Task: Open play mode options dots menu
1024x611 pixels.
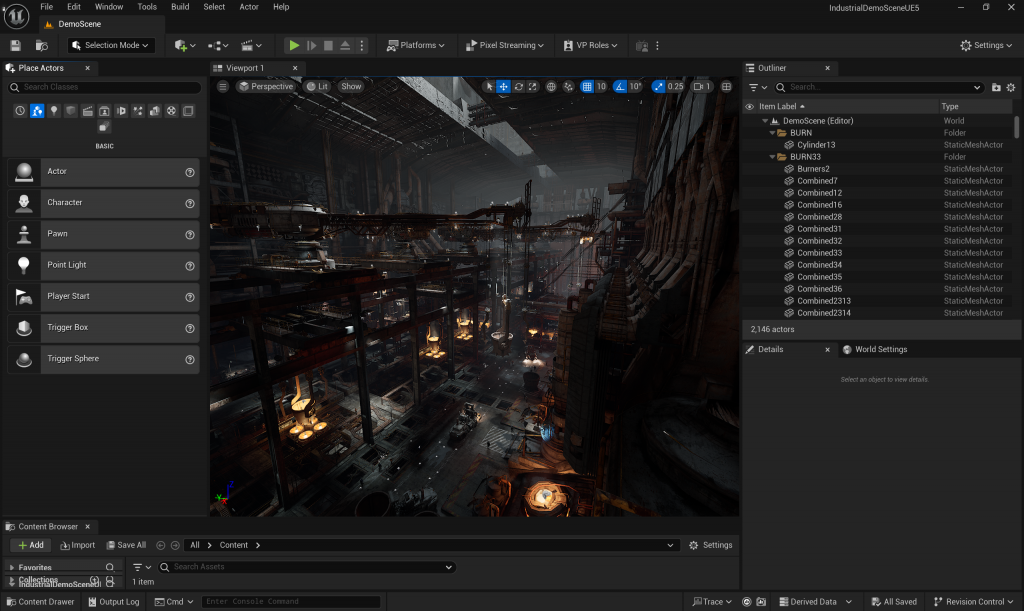Action: (362, 46)
